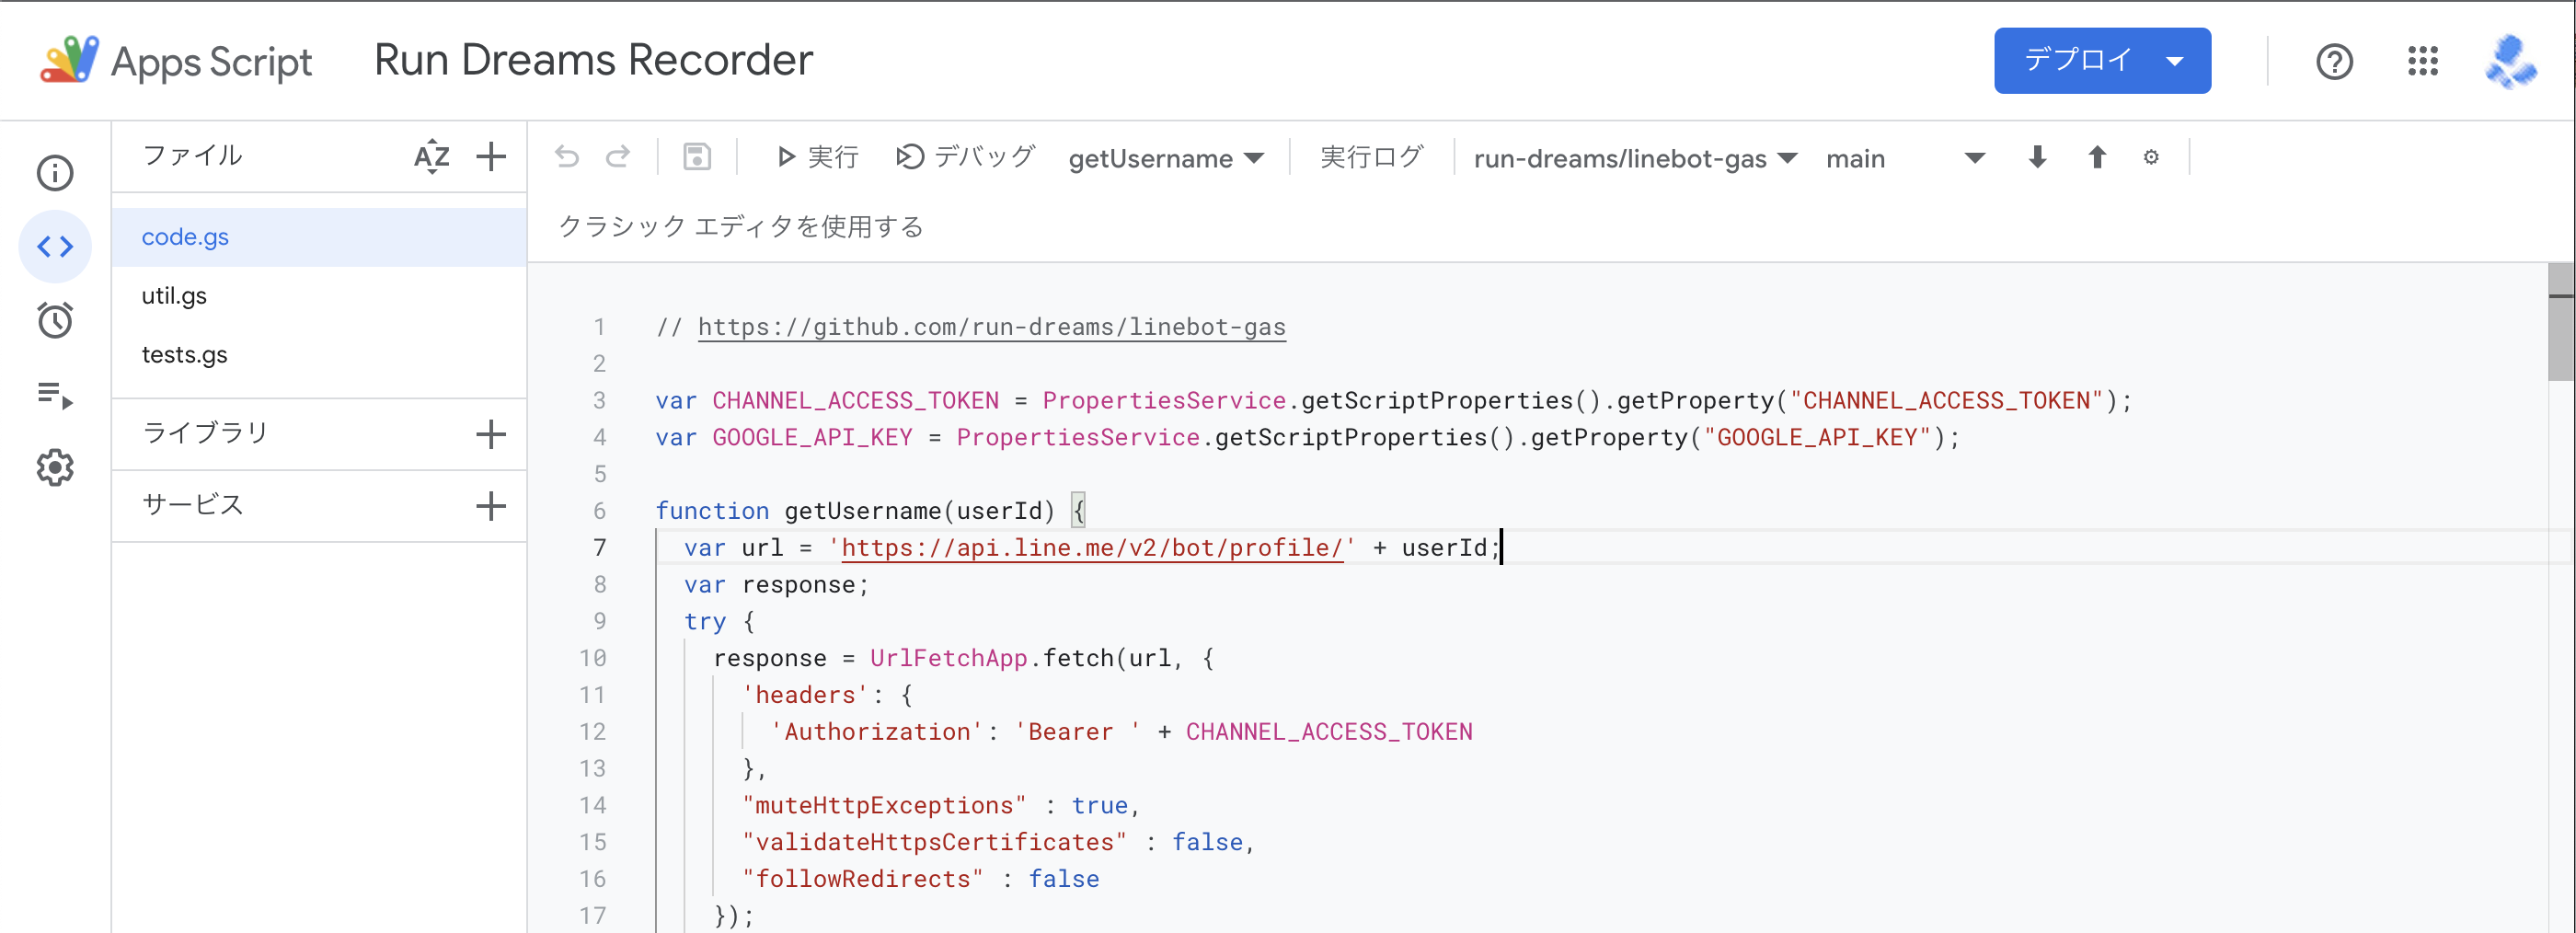Viewport: 2576px width, 933px height.
Task: Click UrlFetchApp on line 10
Action: click(948, 658)
